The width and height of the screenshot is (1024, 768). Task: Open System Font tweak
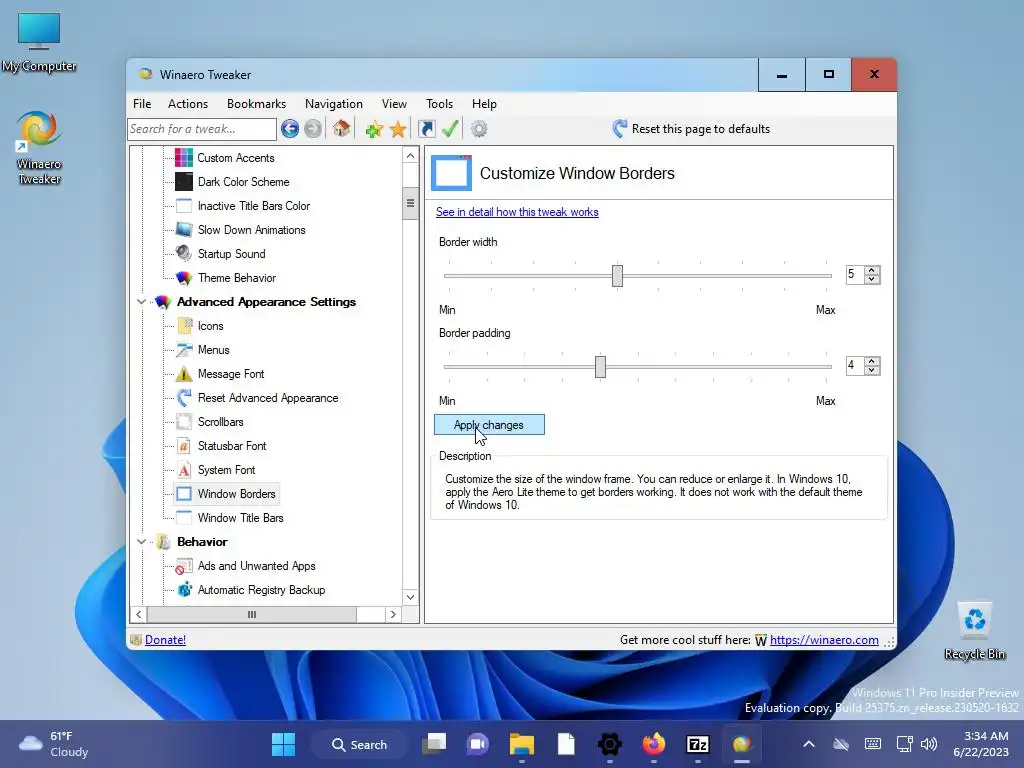226,470
